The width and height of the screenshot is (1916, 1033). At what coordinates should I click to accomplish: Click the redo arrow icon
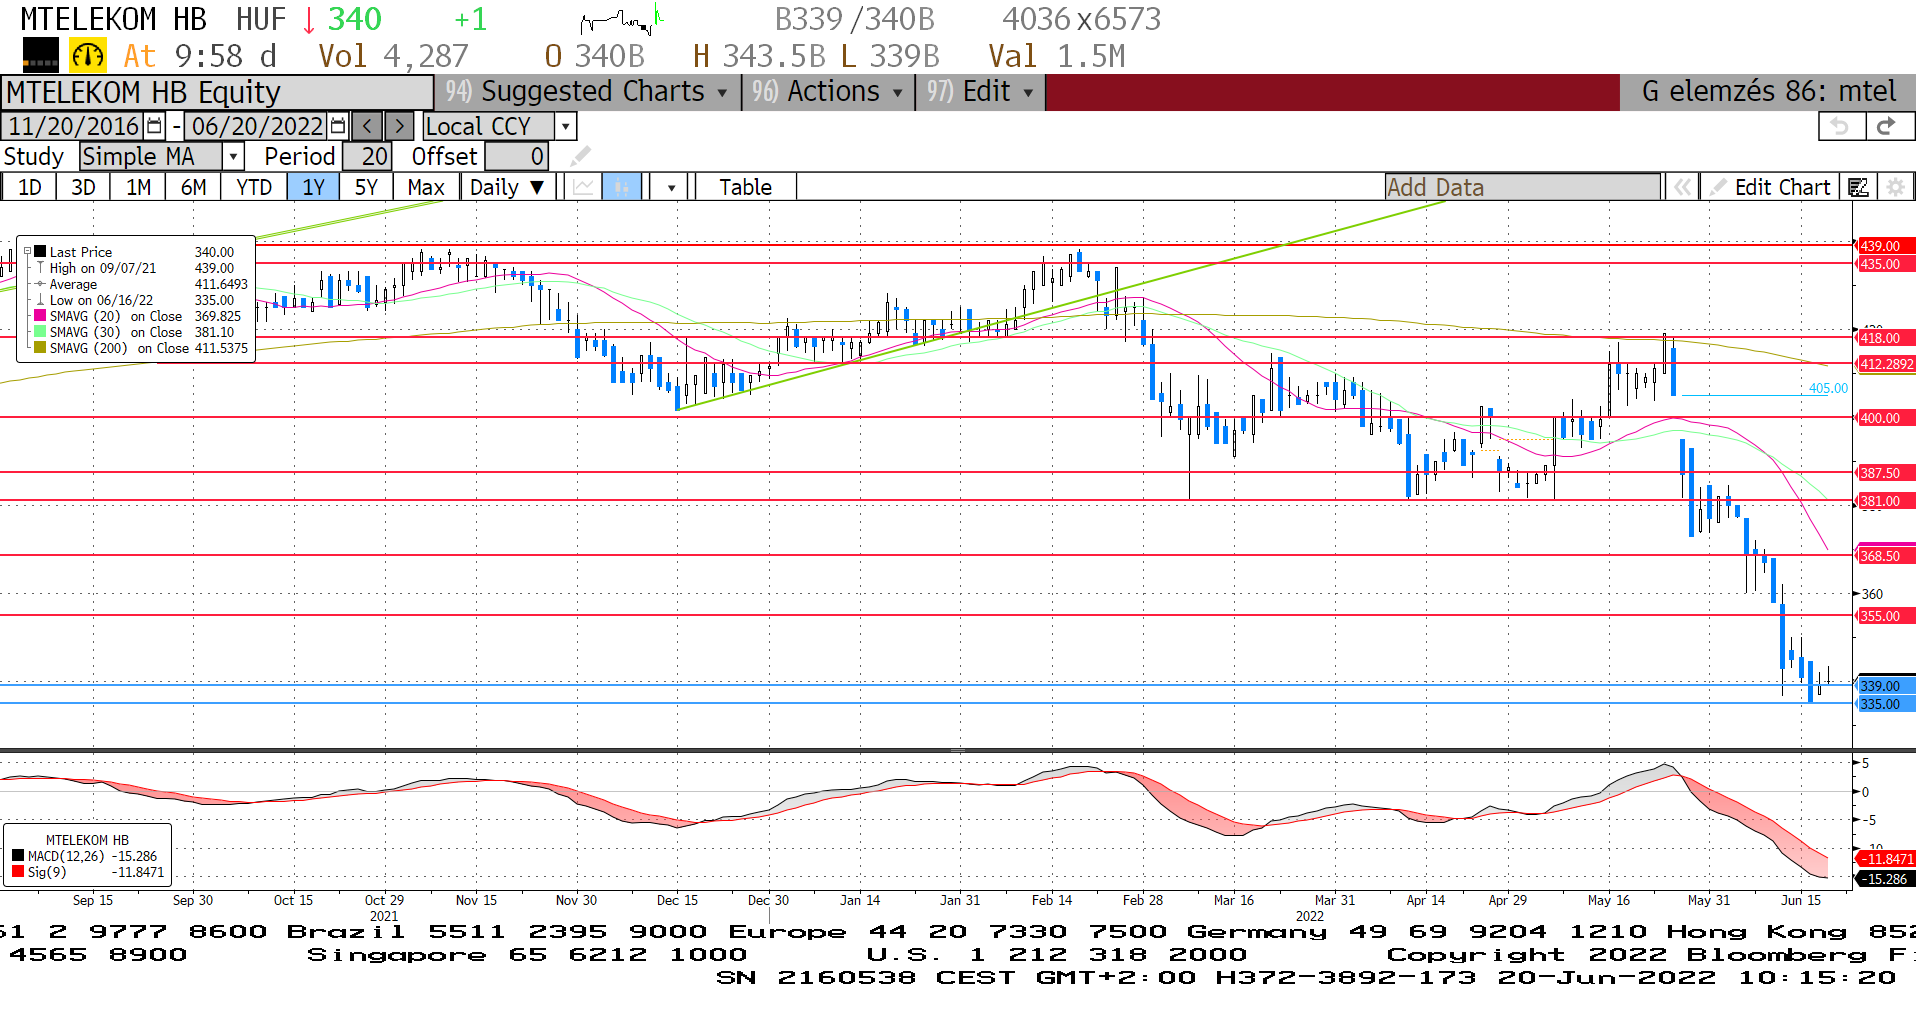[x=1887, y=126]
